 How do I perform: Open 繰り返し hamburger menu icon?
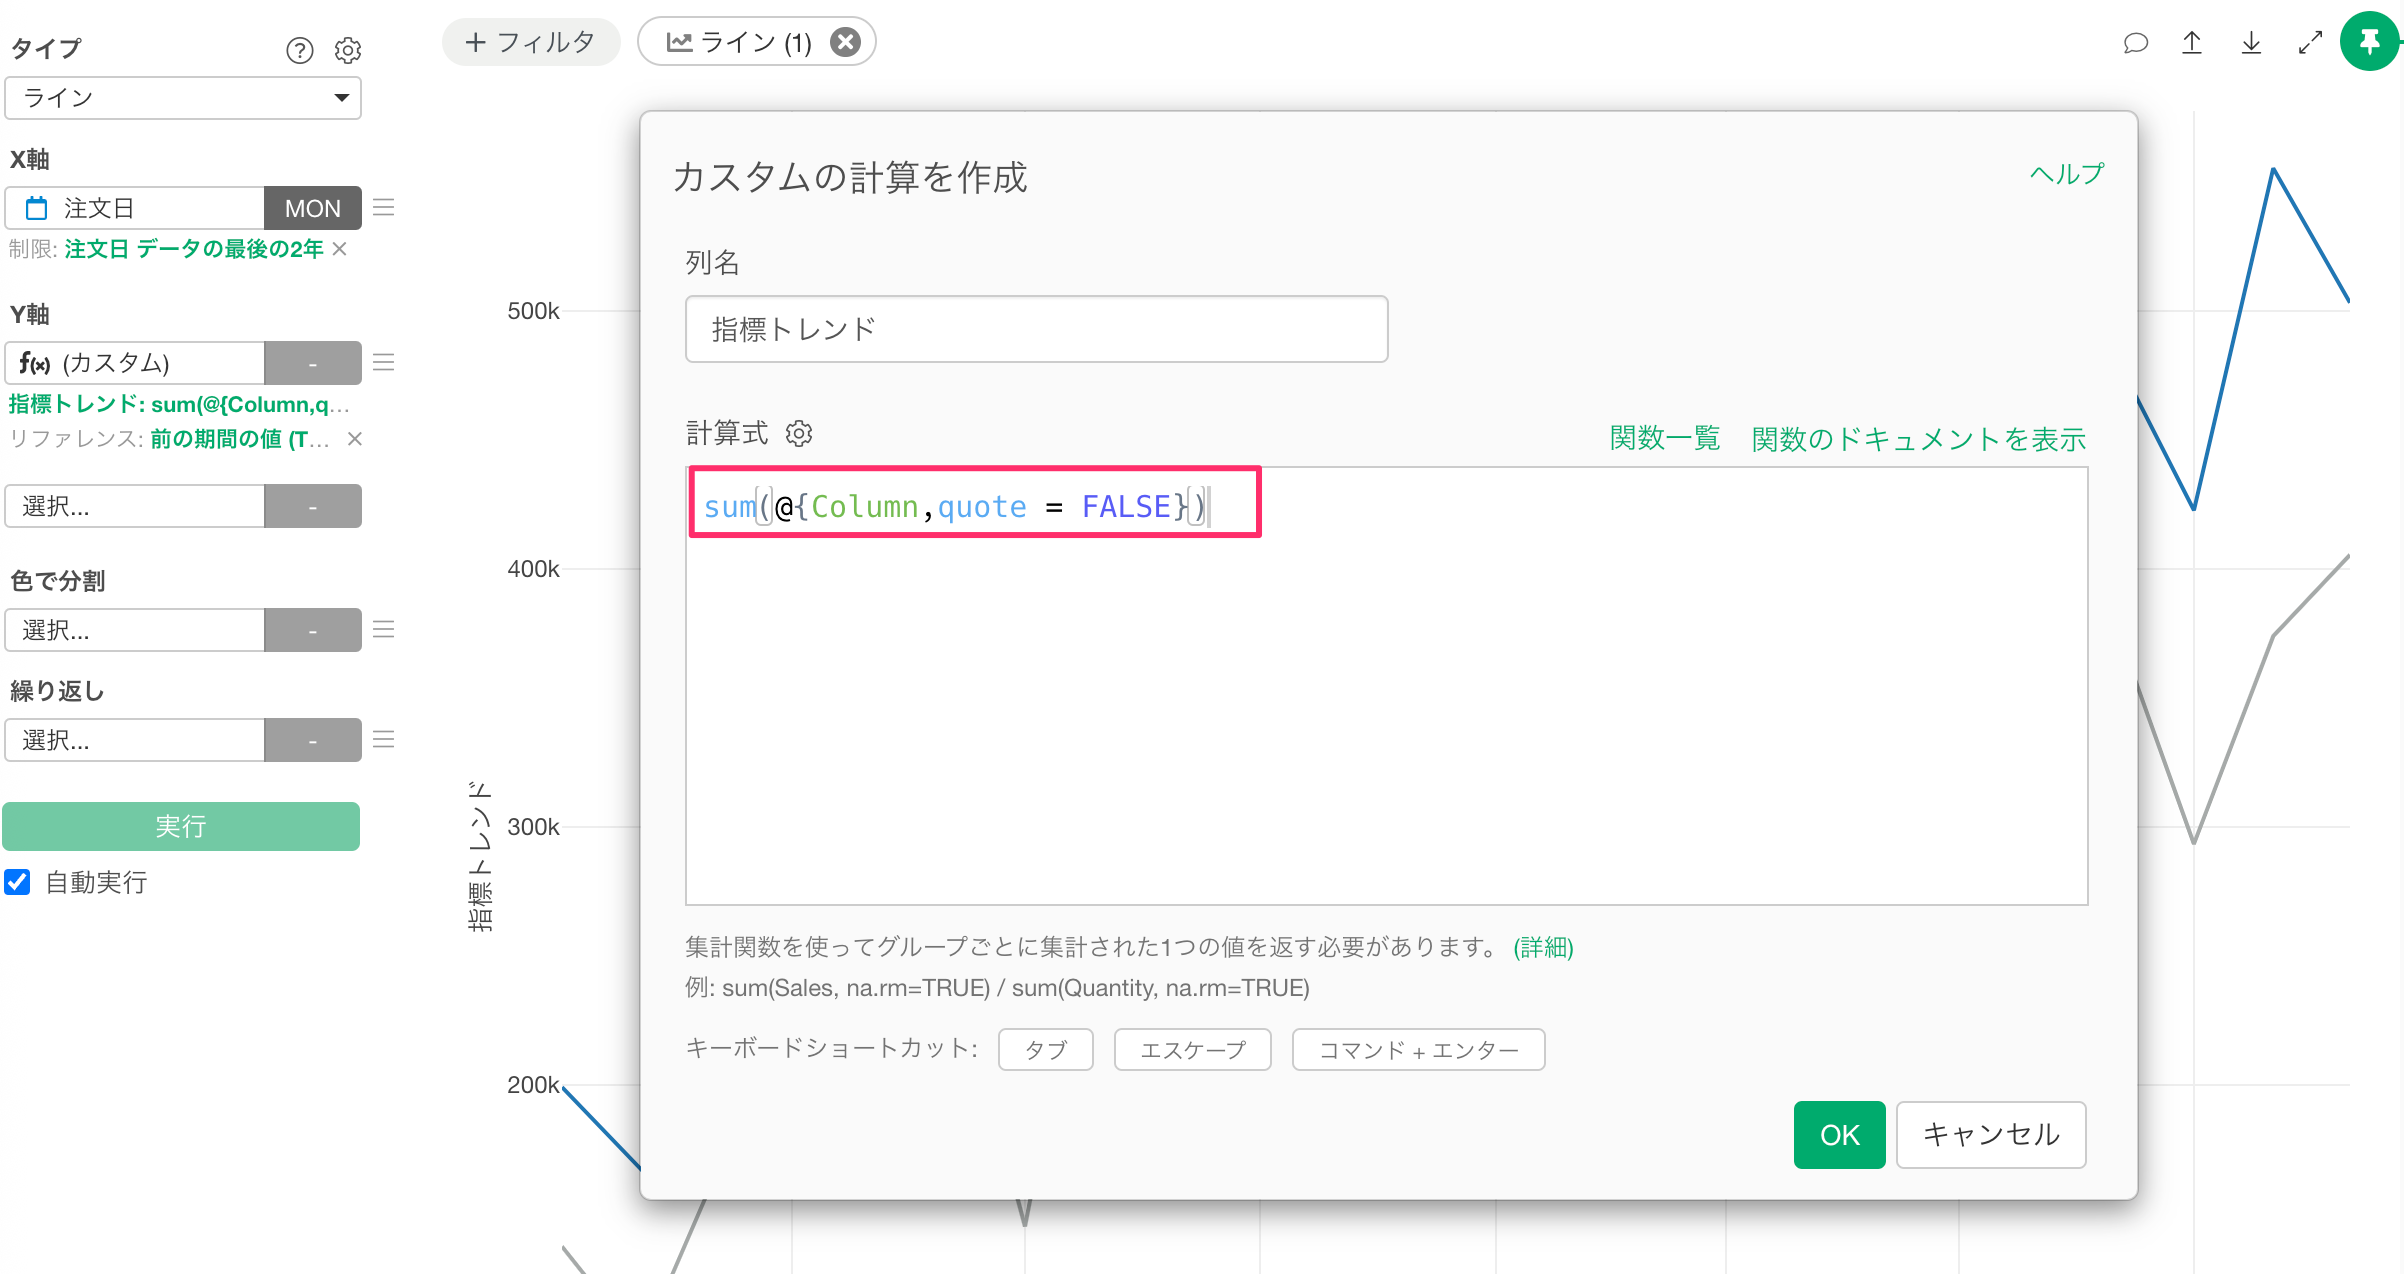tap(384, 739)
